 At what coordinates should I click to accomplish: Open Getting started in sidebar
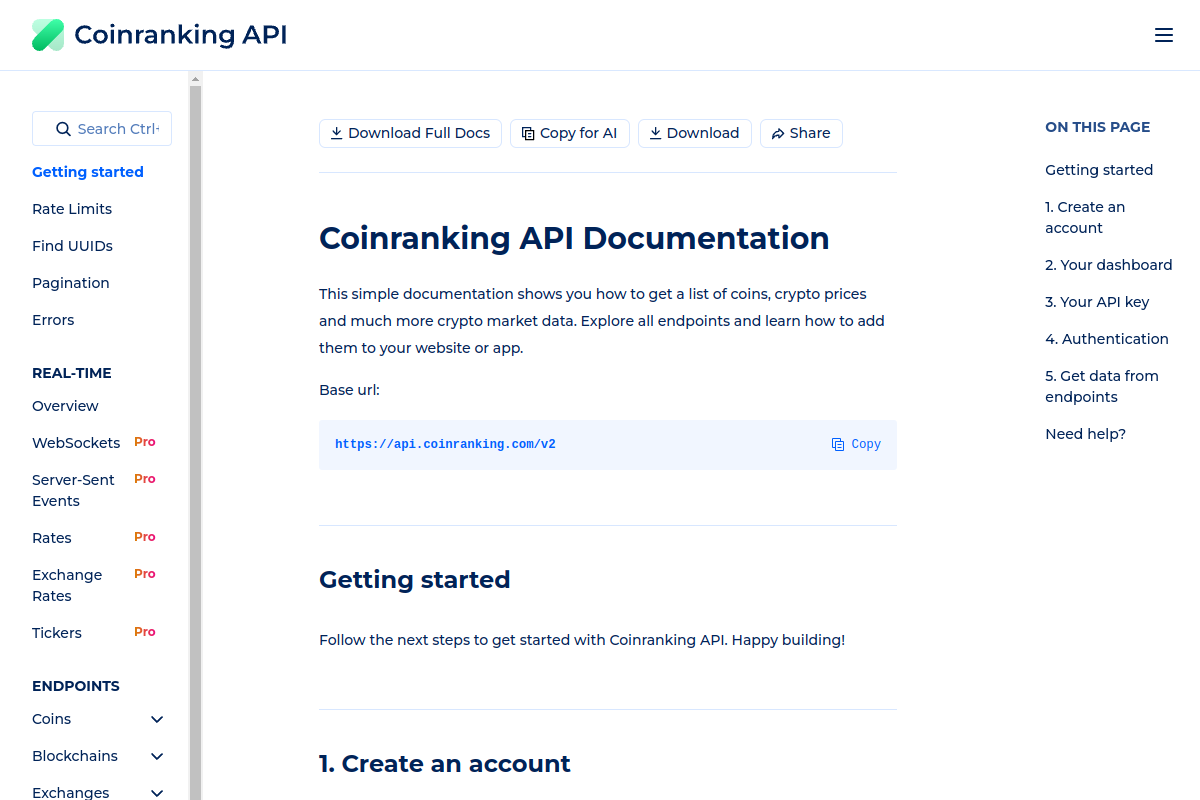(x=88, y=172)
